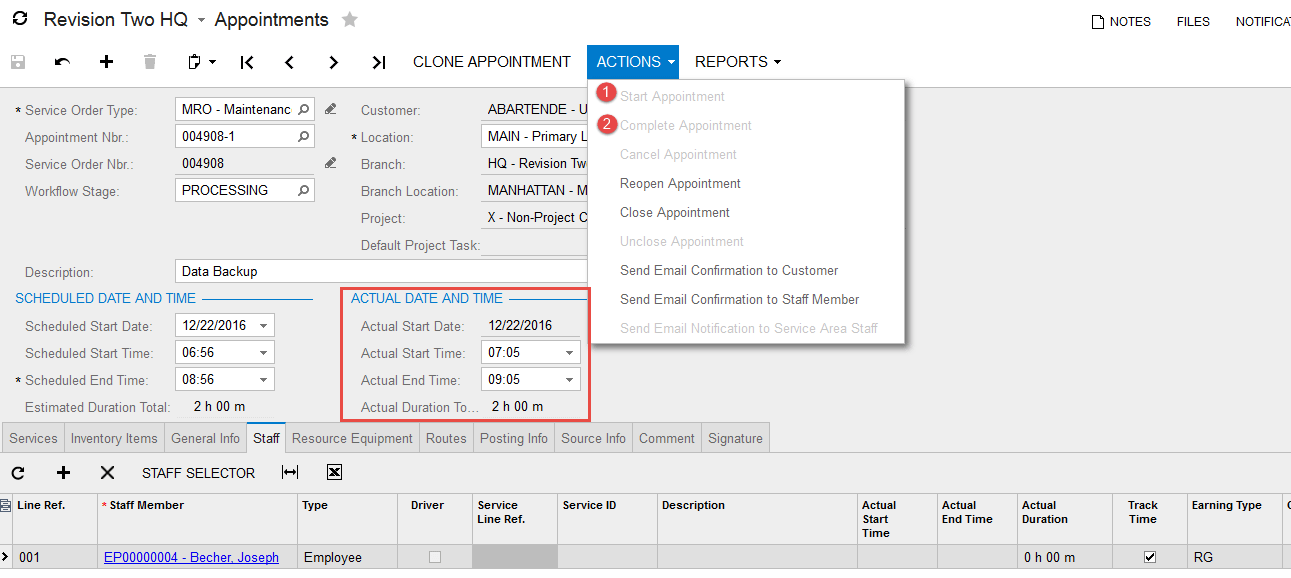Open the Posting Info tab

click(514, 439)
